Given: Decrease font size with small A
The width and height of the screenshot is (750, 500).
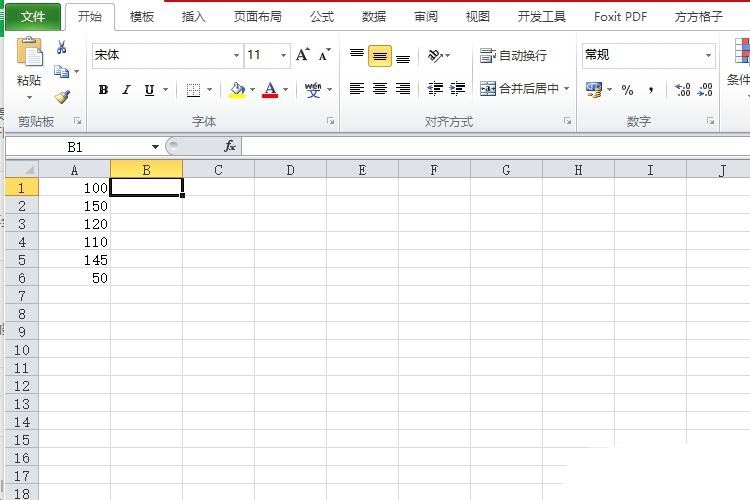Looking at the screenshot, I should click(x=325, y=55).
